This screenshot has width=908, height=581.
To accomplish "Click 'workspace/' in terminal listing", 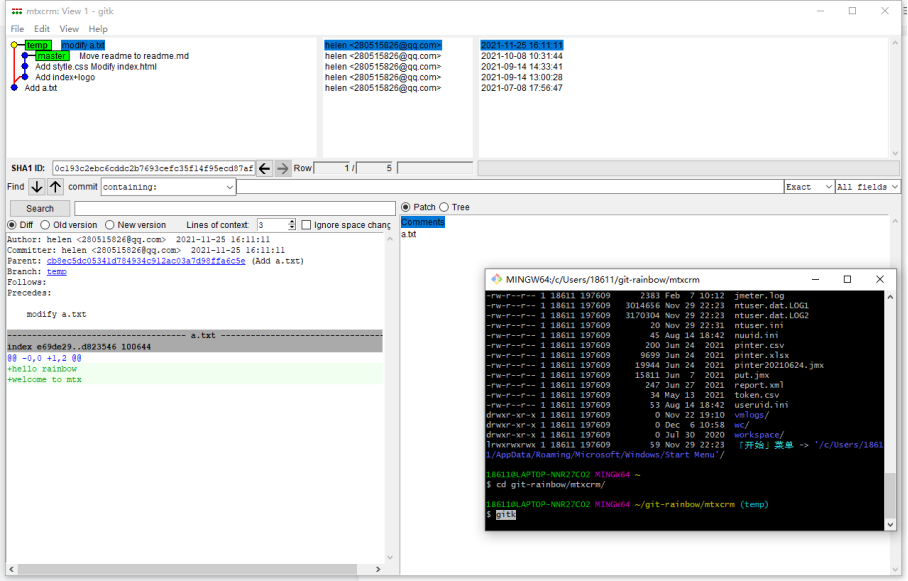I will pyautogui.click(x=759, y=435).
